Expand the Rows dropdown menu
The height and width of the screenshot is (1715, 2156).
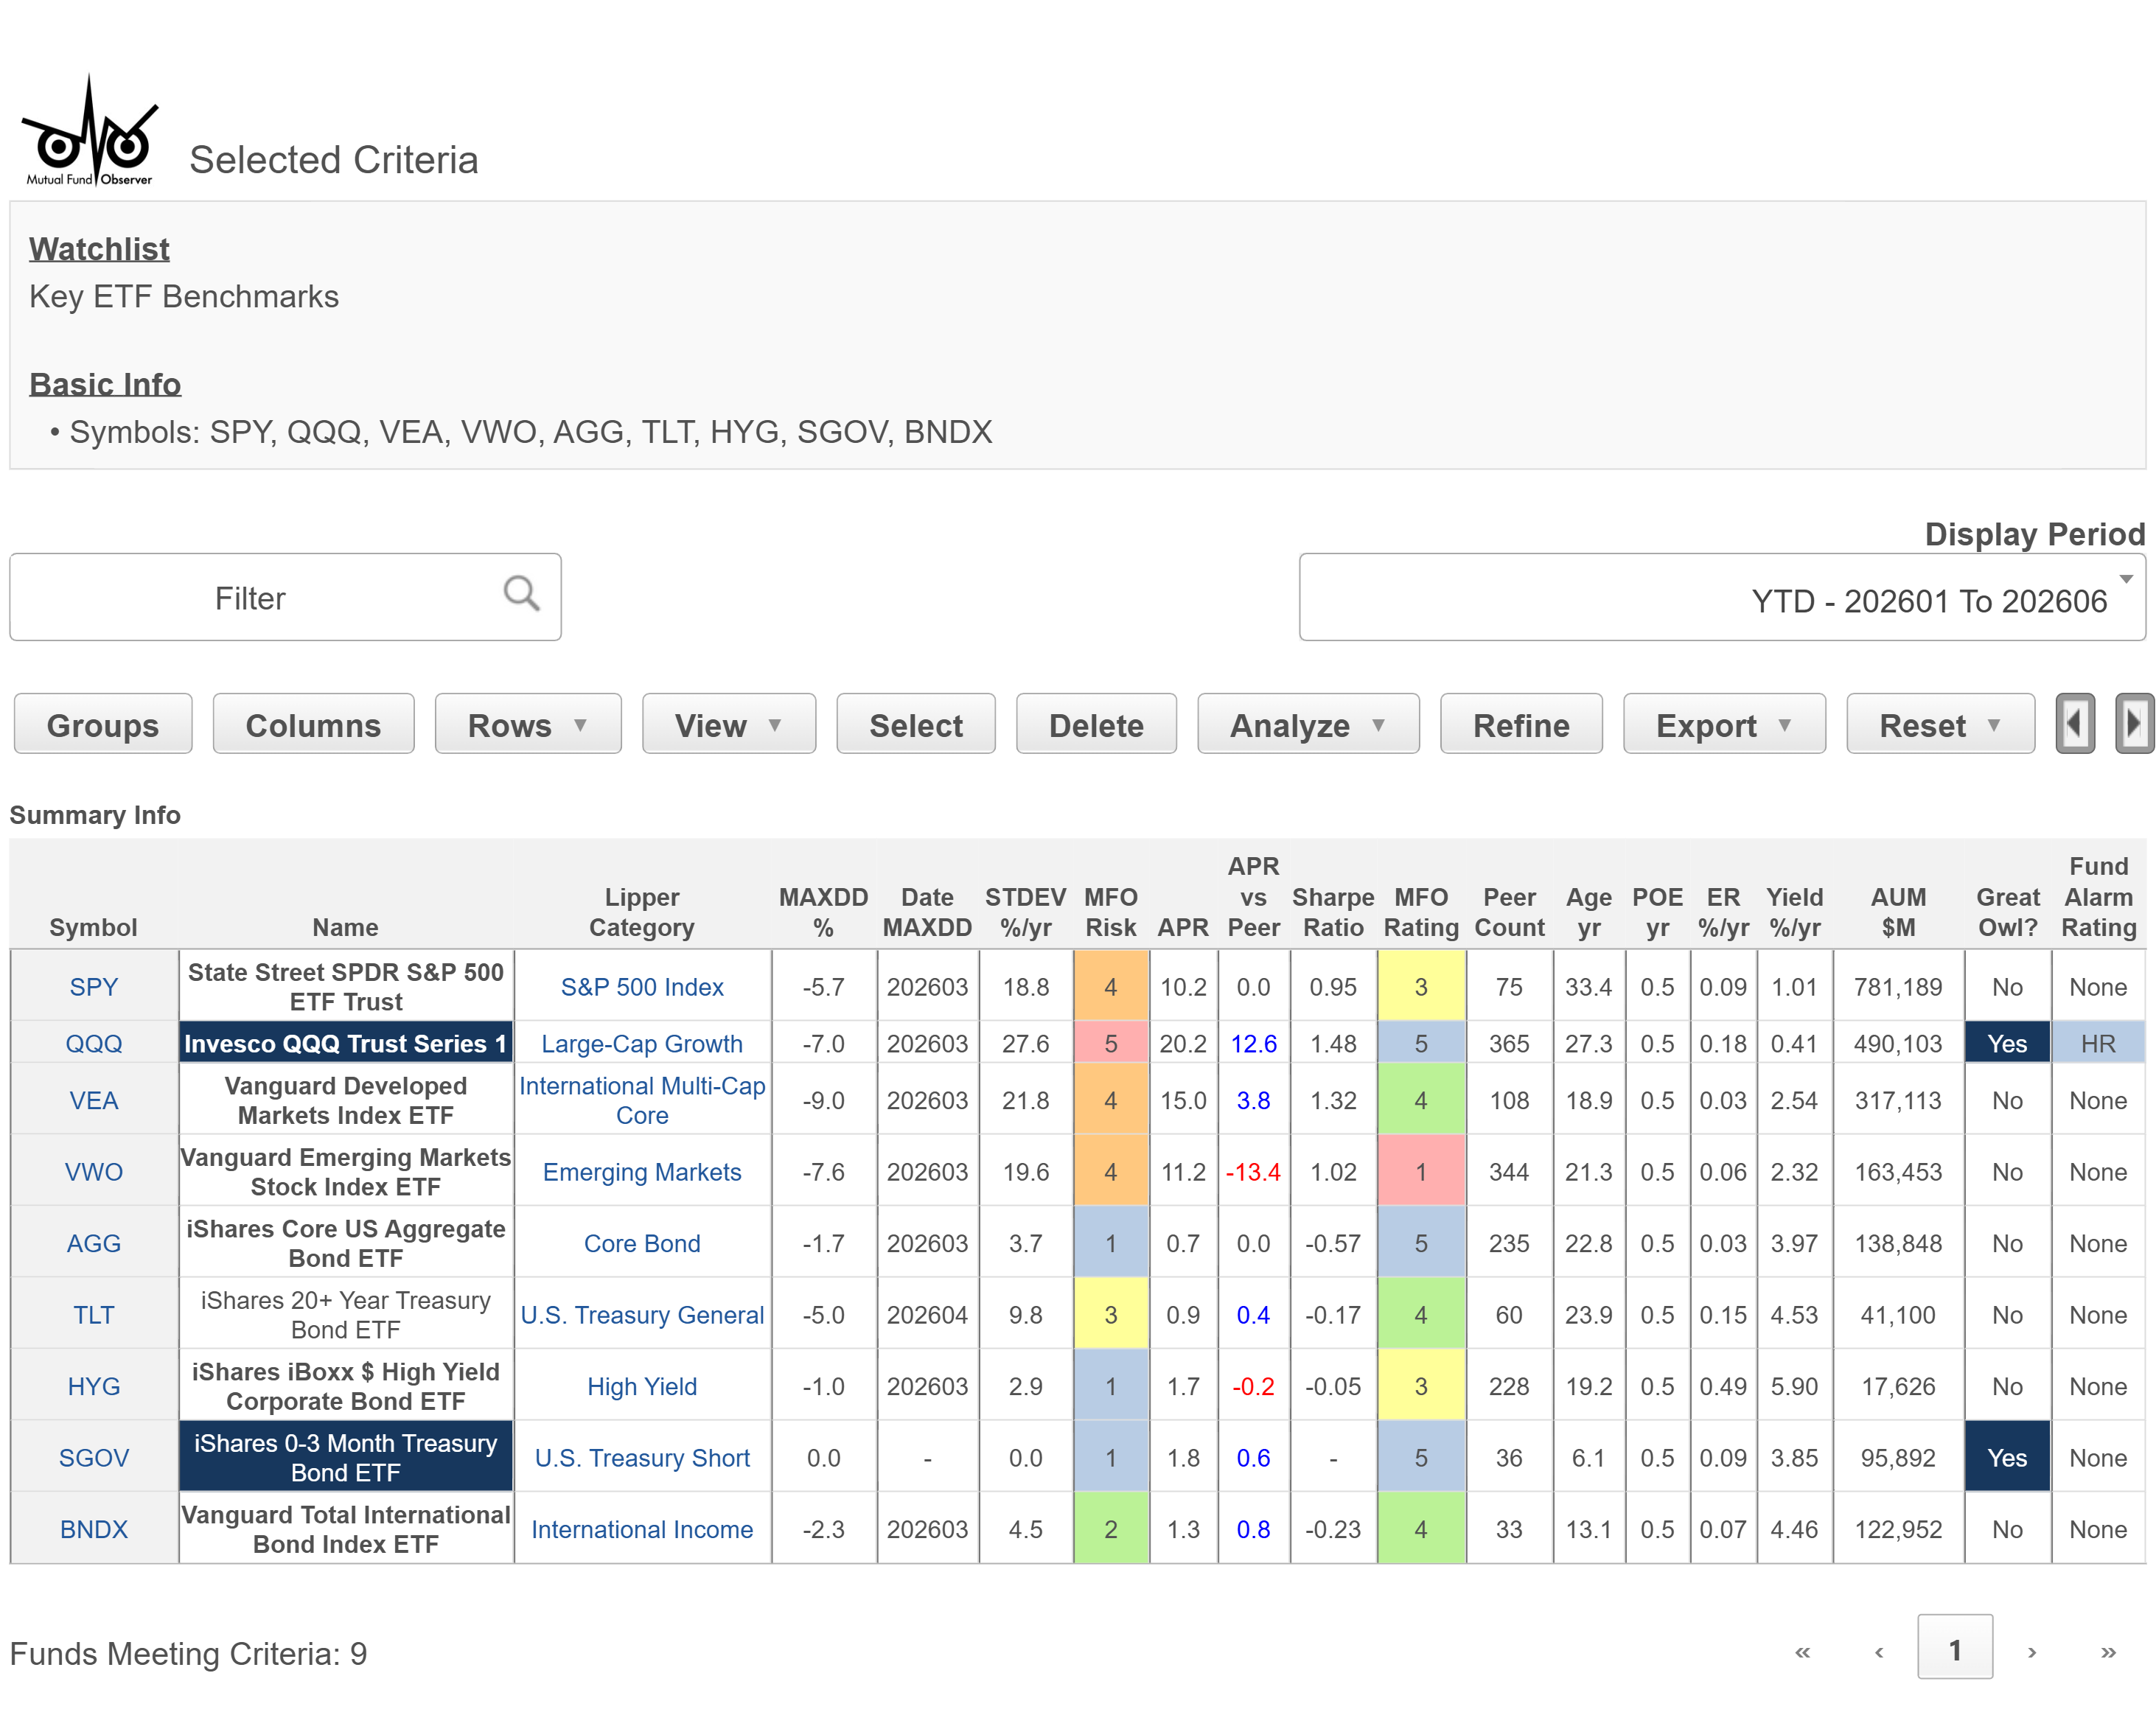528,724
